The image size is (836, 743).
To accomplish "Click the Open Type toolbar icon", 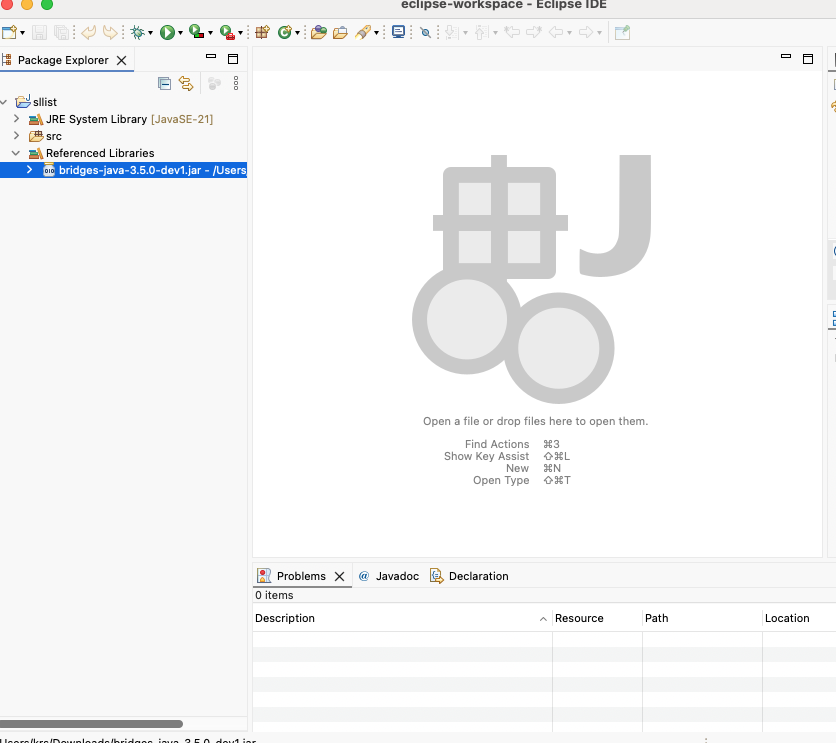I will point(319,33).
